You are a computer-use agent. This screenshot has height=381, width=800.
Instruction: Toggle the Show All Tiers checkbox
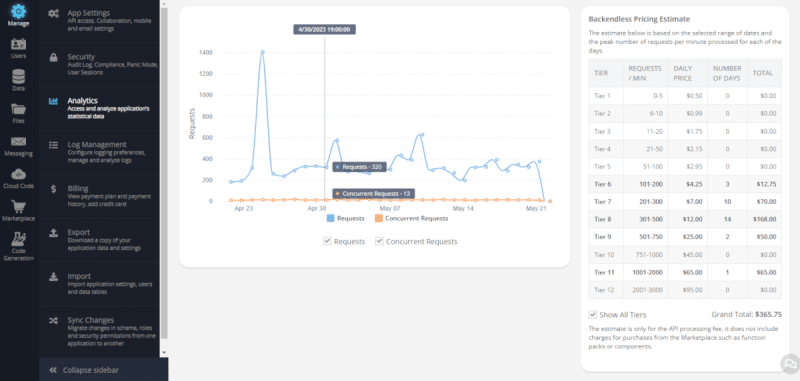[592, 315]
